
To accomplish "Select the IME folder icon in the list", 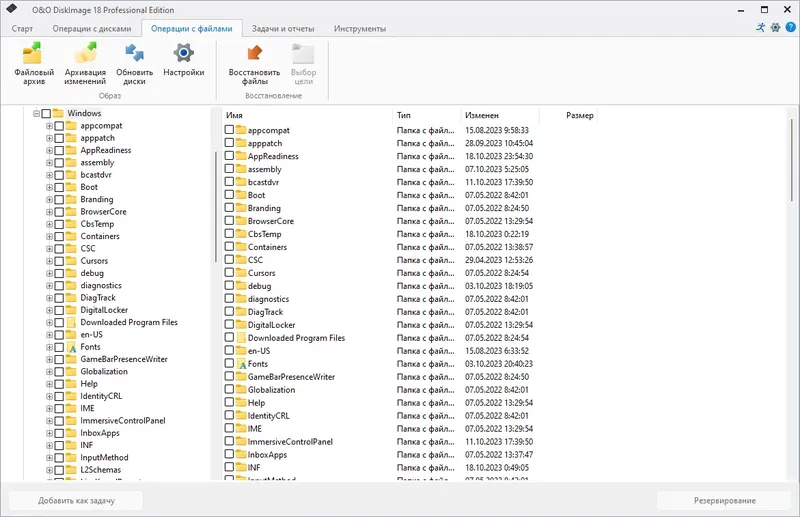I will pyautogui.click(x=241, y=429).
